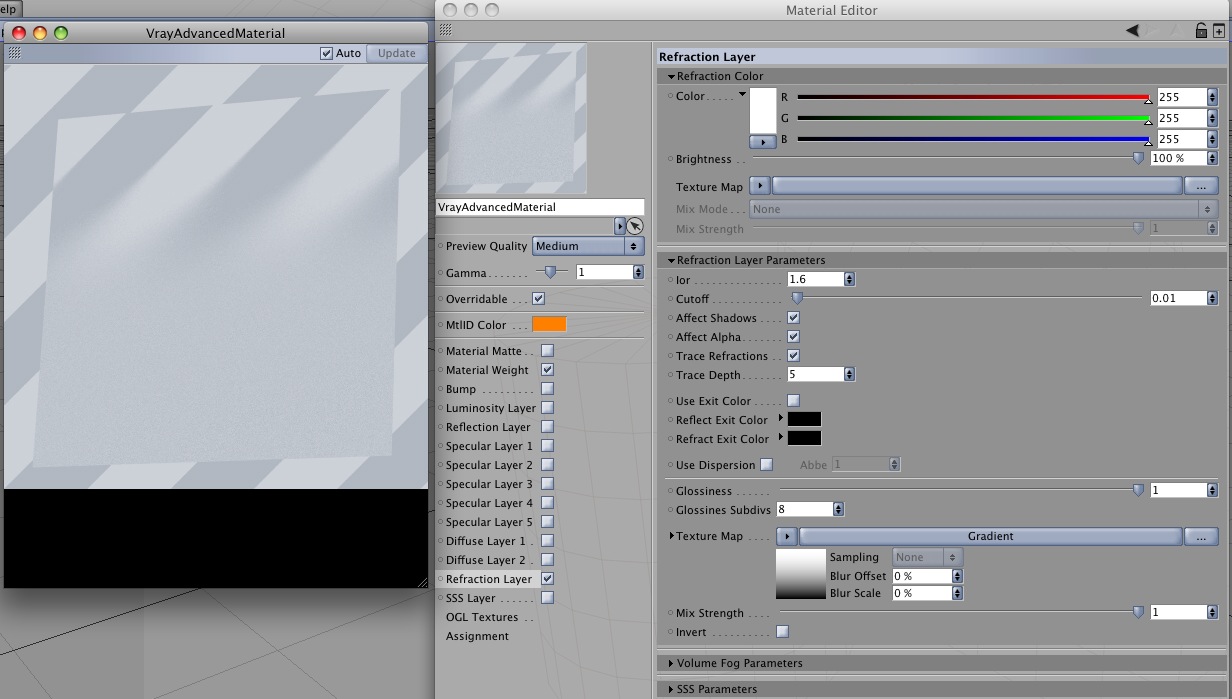Expand the SSS Parameters section

(670, 689)
